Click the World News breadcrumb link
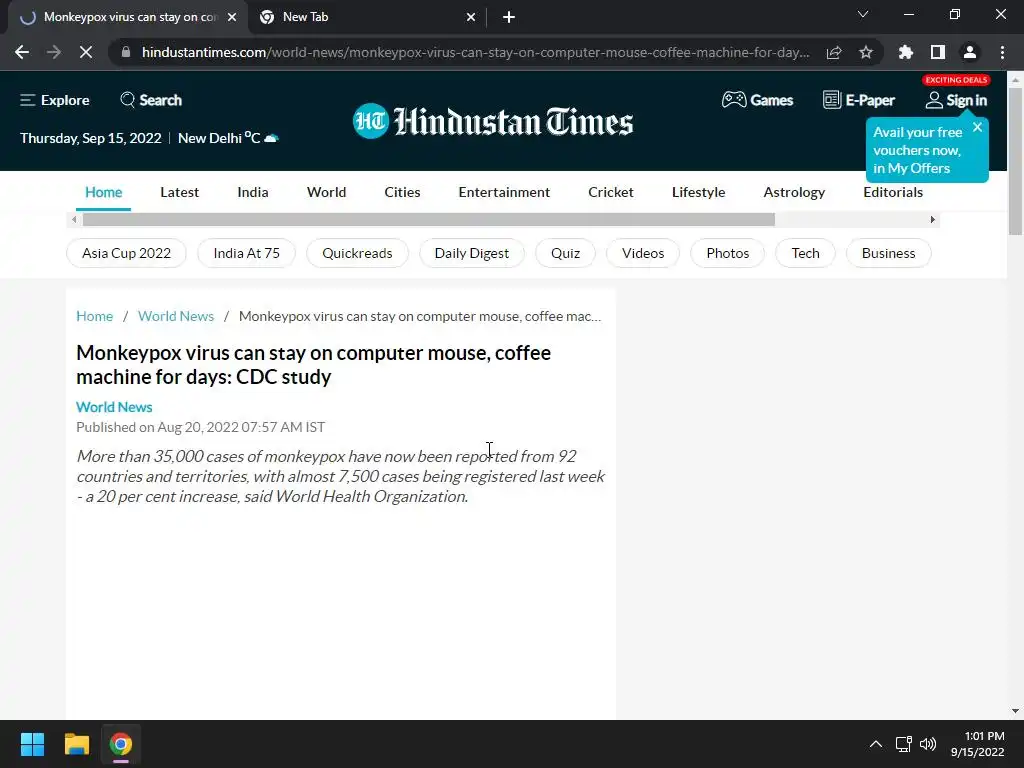1024x768 pixels. coord(176,316)
